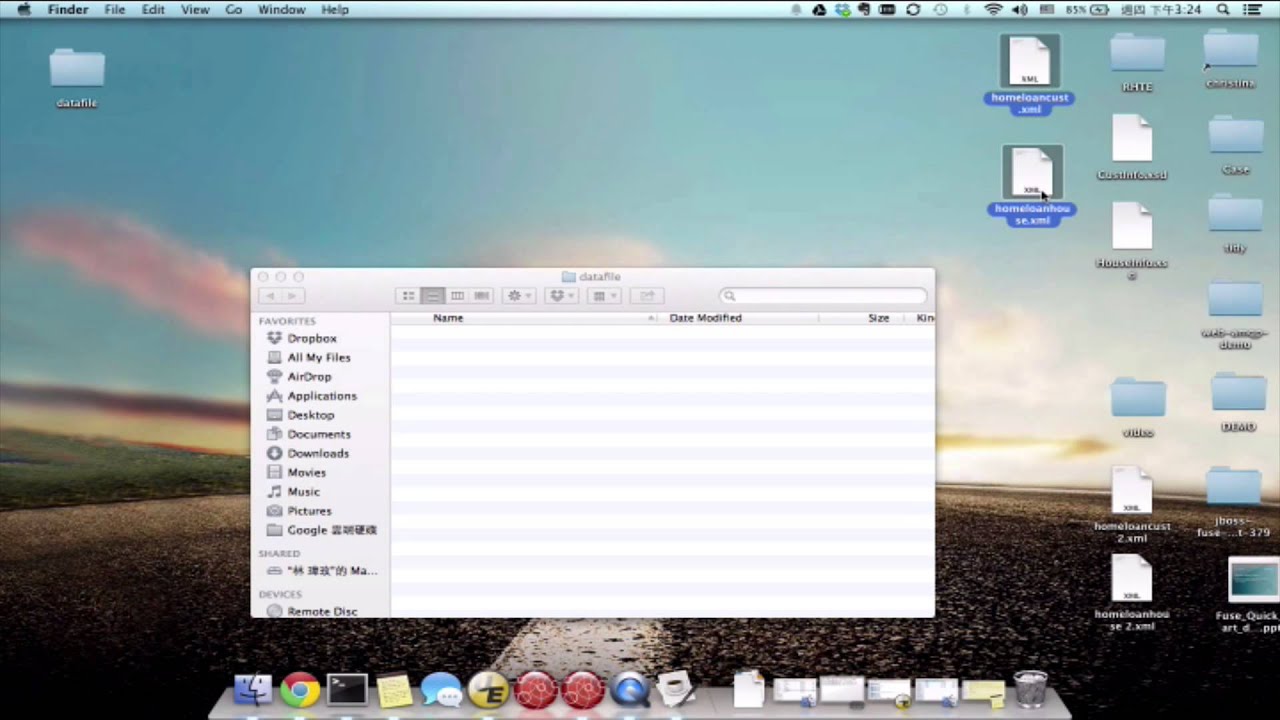The image size is (1280, 720).
Task: Select the homeloancust 2.xml desktop file
Action: [x=1132, y=505]
